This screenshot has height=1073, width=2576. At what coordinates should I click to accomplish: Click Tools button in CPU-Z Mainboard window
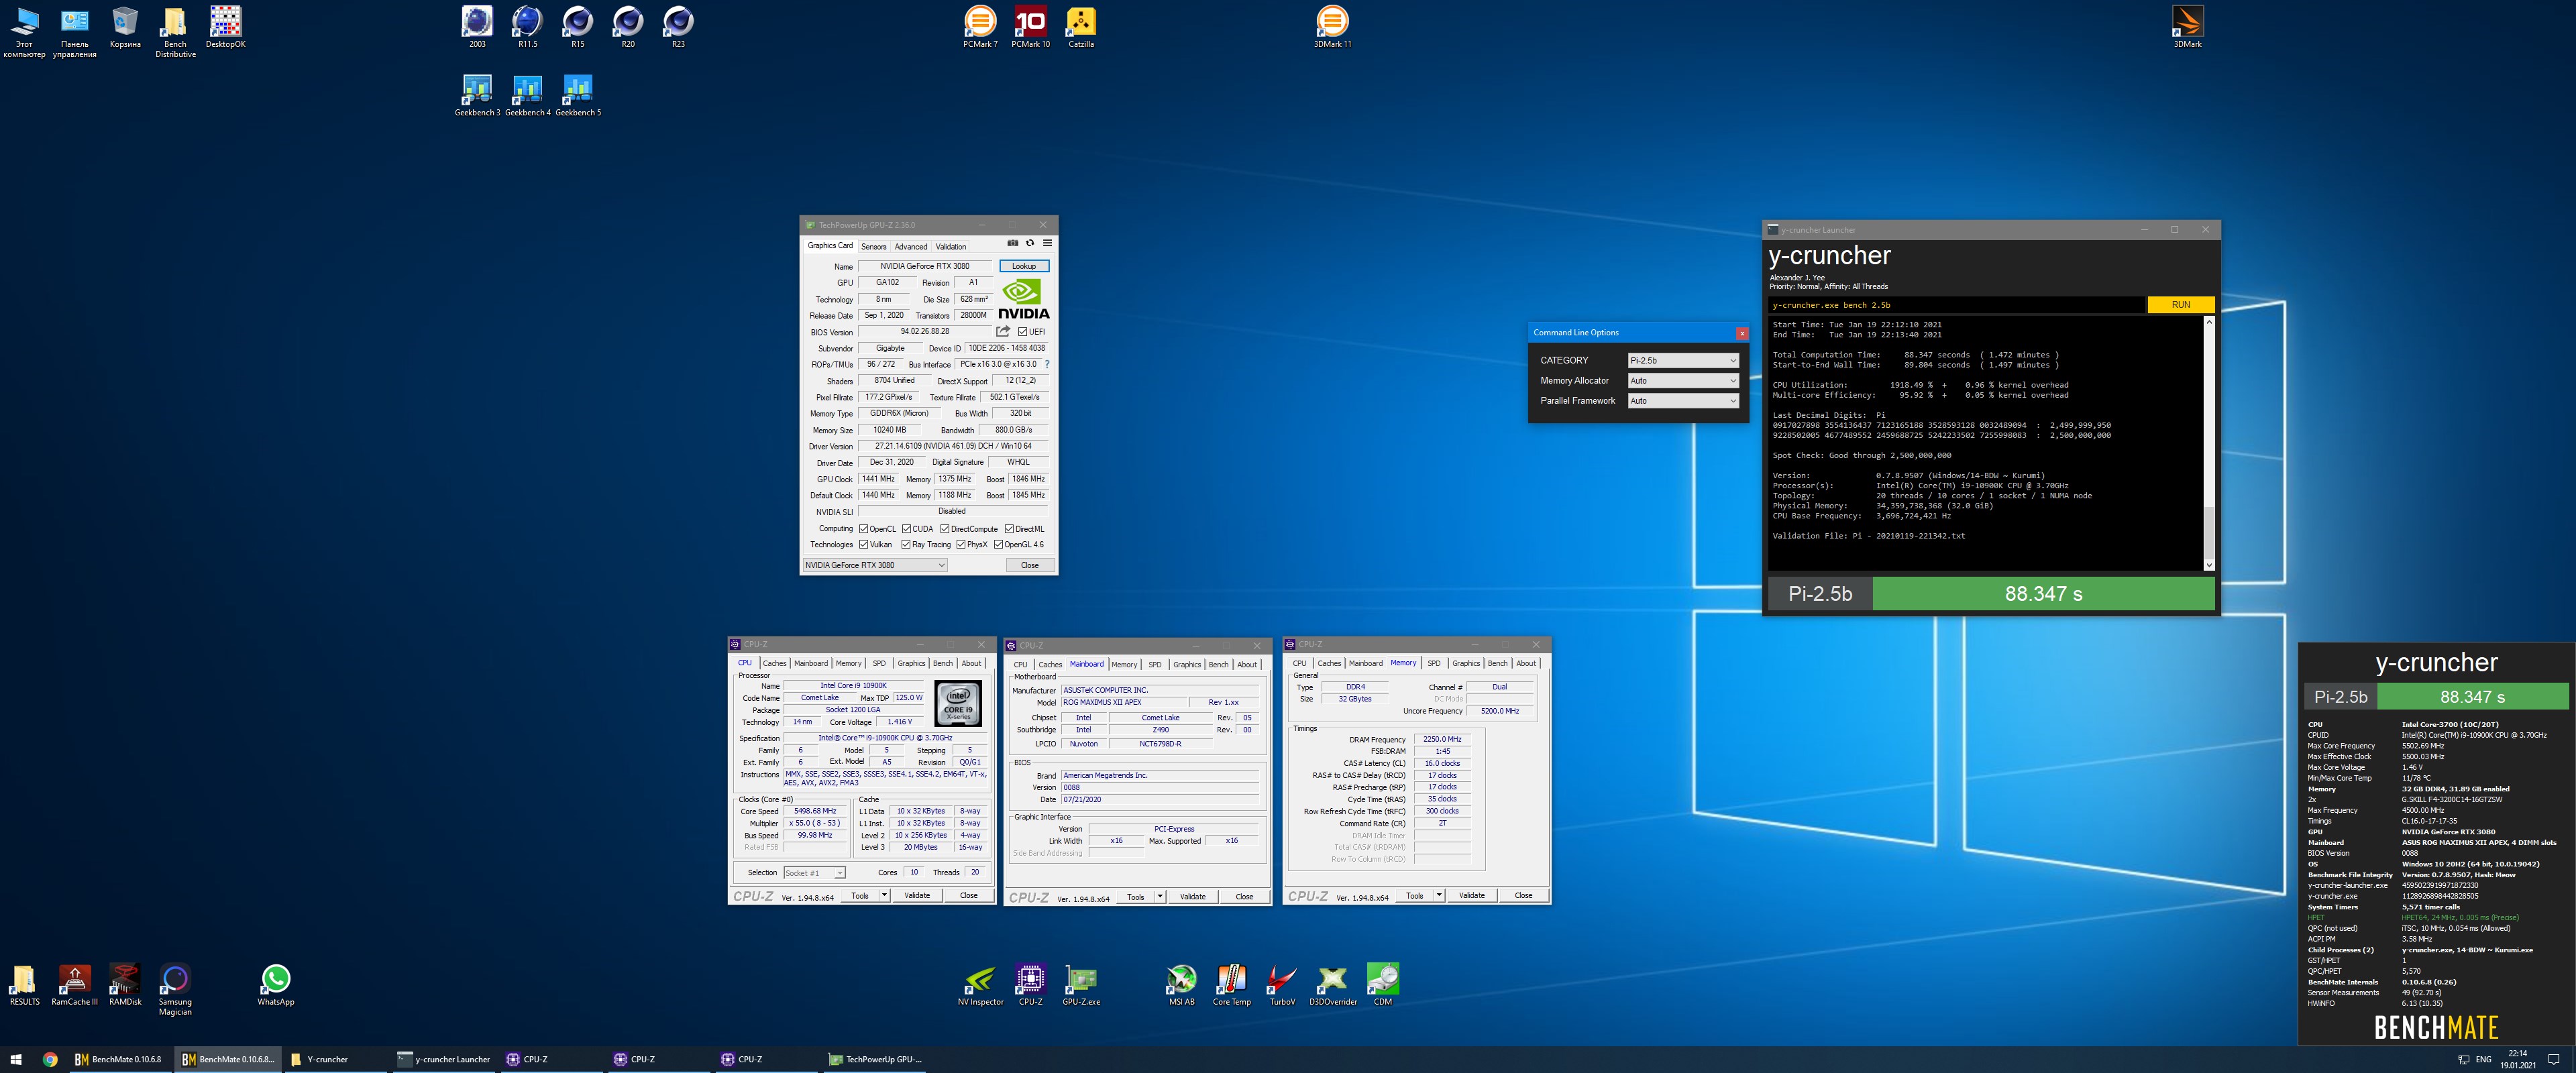[1135, 897]
